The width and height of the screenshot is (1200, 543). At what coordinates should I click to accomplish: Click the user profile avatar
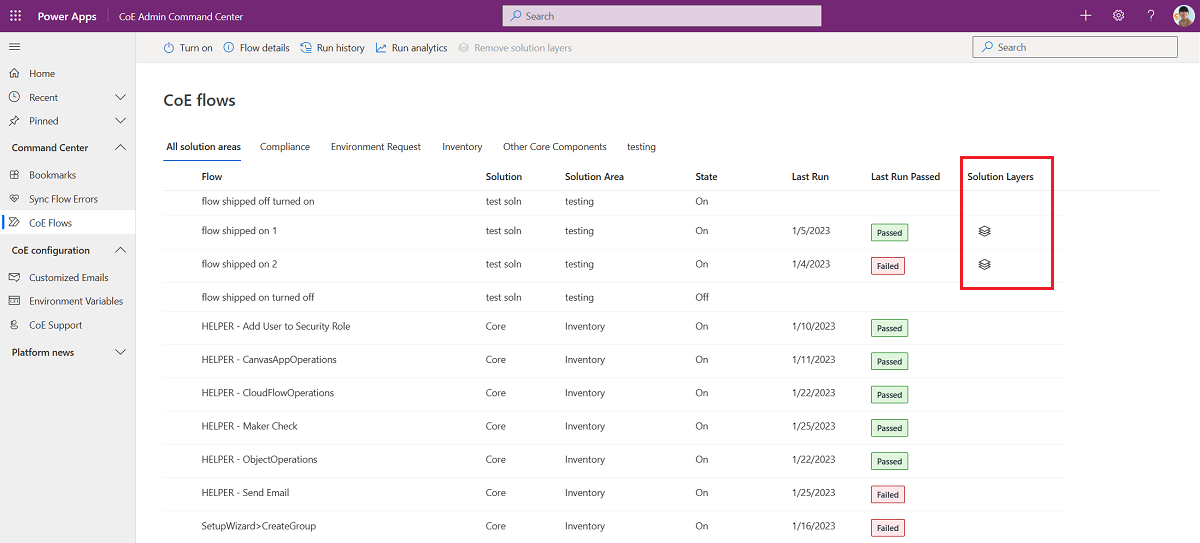click(x=1183, y=16)
